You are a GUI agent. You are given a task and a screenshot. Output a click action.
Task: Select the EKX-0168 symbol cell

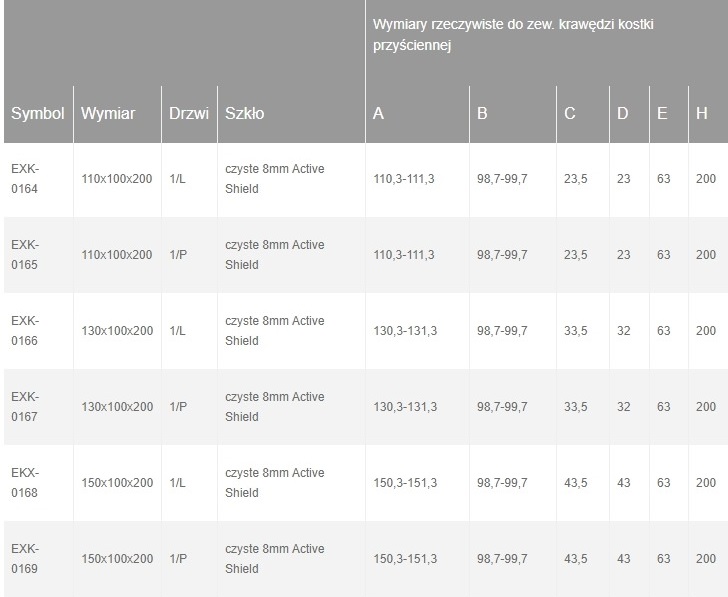pyautogui.click(x=25, y=483)
